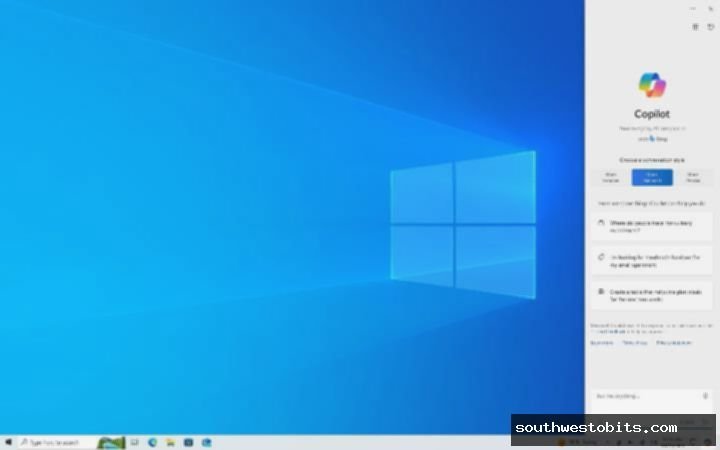Select the More Creative conversation style
Viewport: 720px width, 450px height.
pyautogui.click(x=611, y=178)
